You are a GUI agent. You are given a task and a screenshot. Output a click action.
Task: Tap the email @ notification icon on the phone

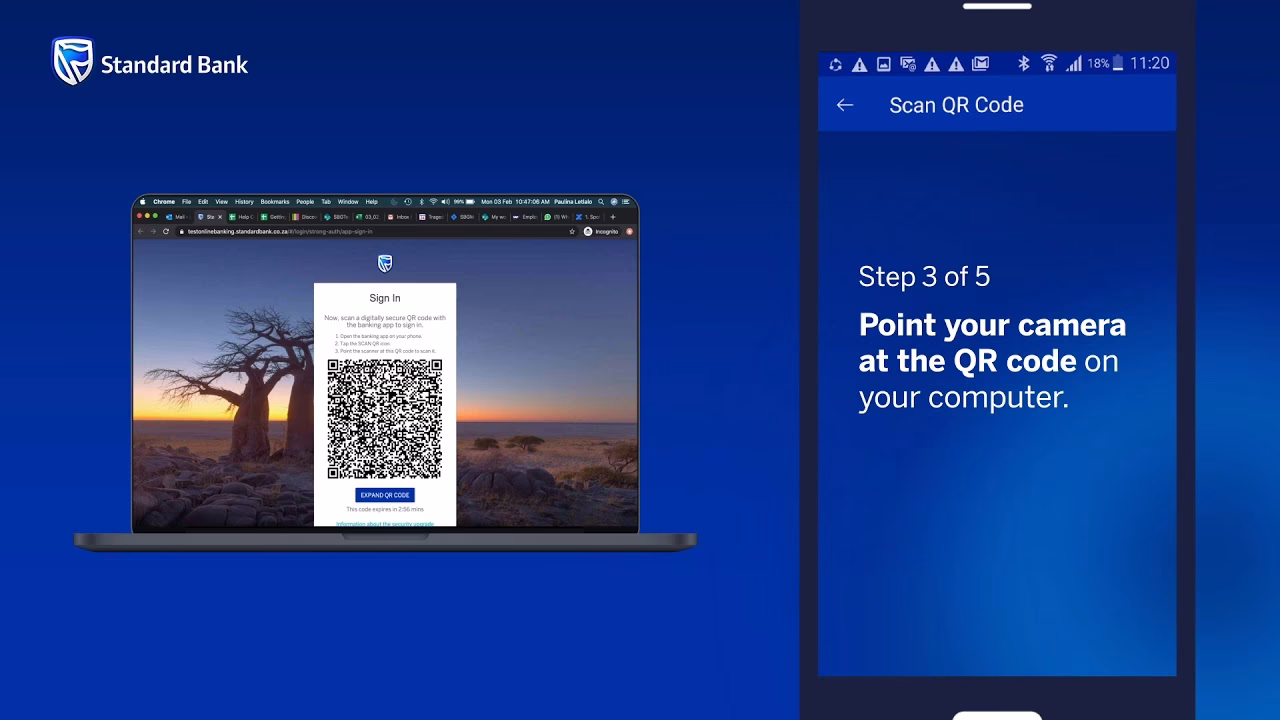point(908,64)
